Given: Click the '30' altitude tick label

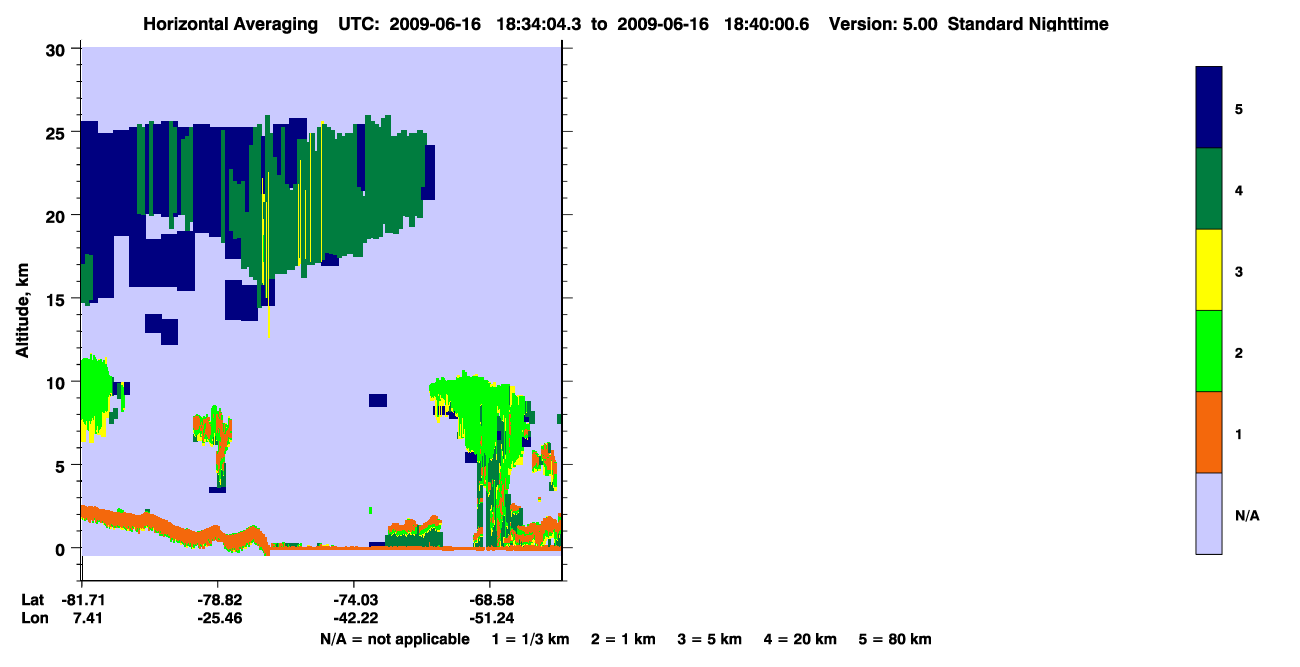Looking at the screenshot, I should 57,50.
